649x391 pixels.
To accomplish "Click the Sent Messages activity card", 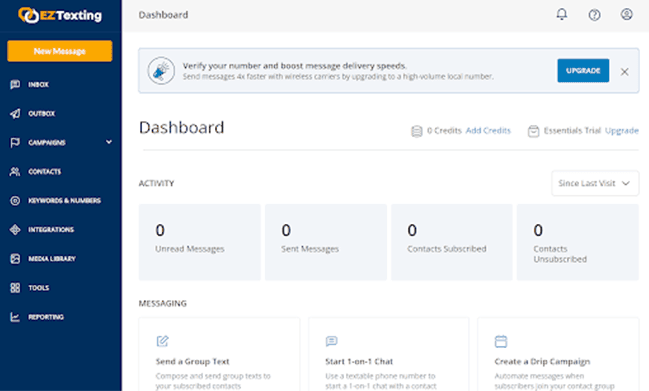I will [326, 242].
